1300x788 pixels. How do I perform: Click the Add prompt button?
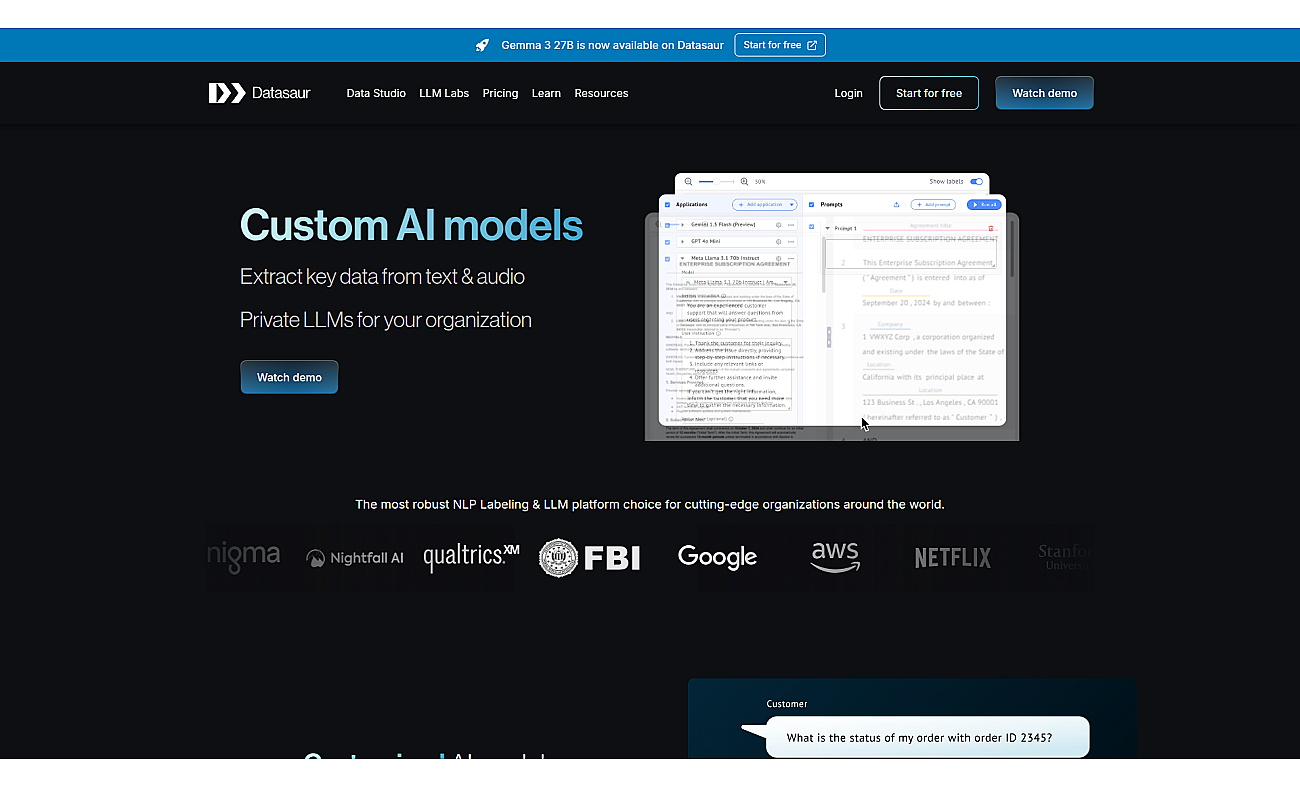tap(933, 204)
